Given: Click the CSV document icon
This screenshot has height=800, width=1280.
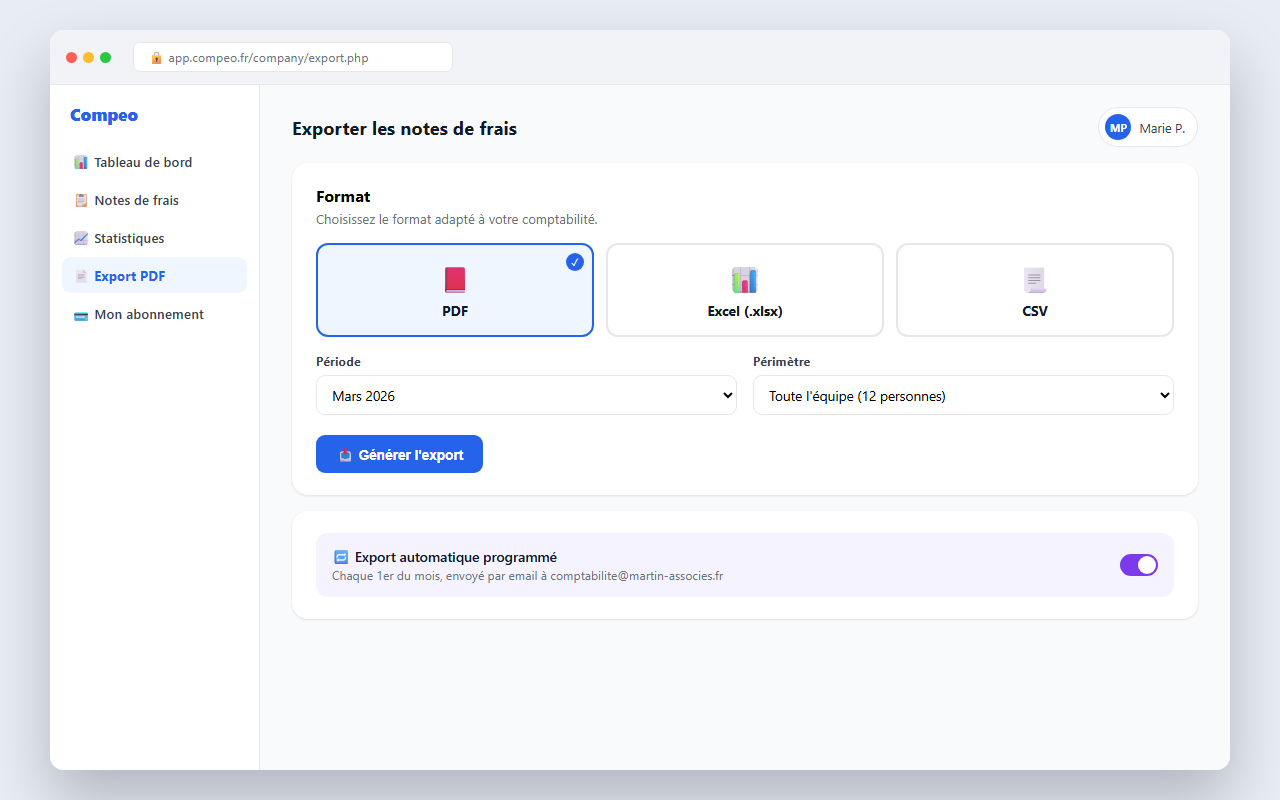Looking at the screenshot, I should [x=1035, y=280].
